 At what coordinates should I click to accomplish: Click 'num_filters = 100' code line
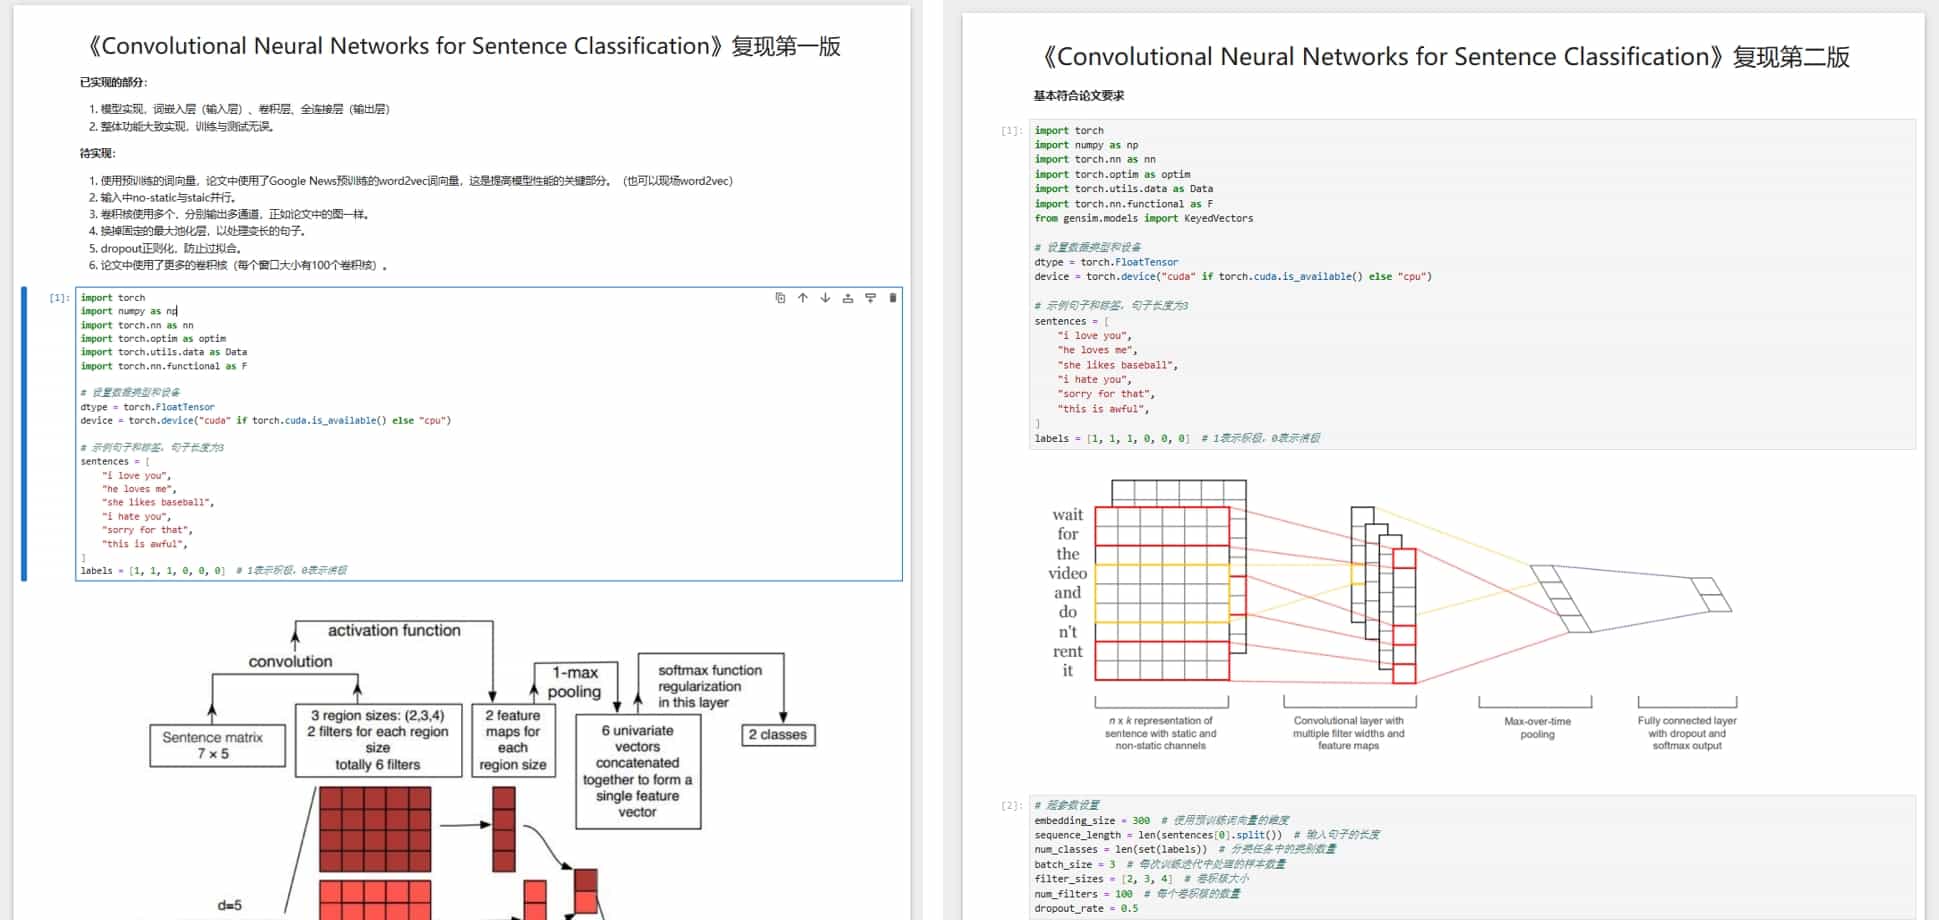(1137, 894)
